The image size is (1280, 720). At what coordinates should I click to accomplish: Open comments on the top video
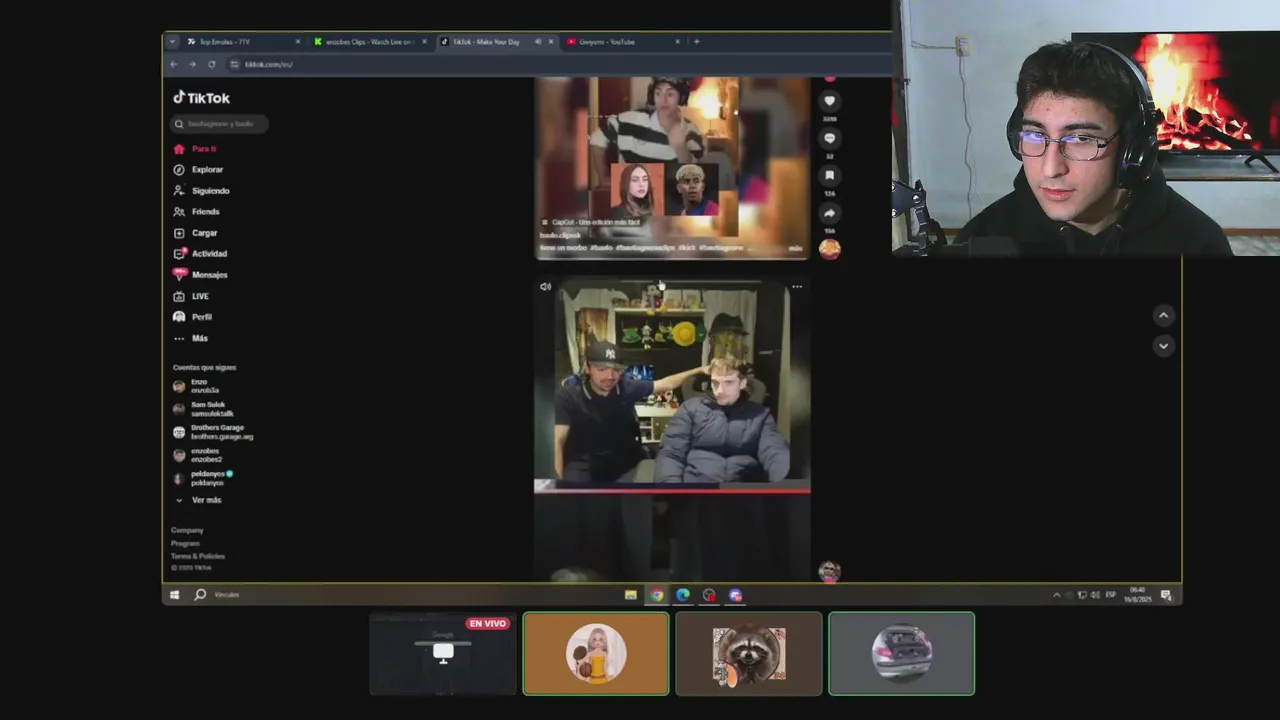coord(829,138)
